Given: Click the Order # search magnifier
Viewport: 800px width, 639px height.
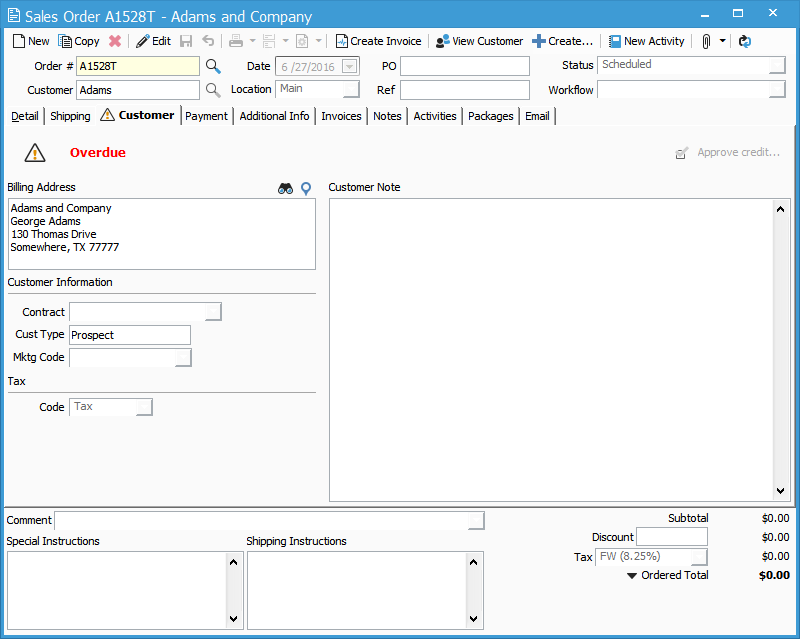Looking at the screenshot, I should 213,66.
